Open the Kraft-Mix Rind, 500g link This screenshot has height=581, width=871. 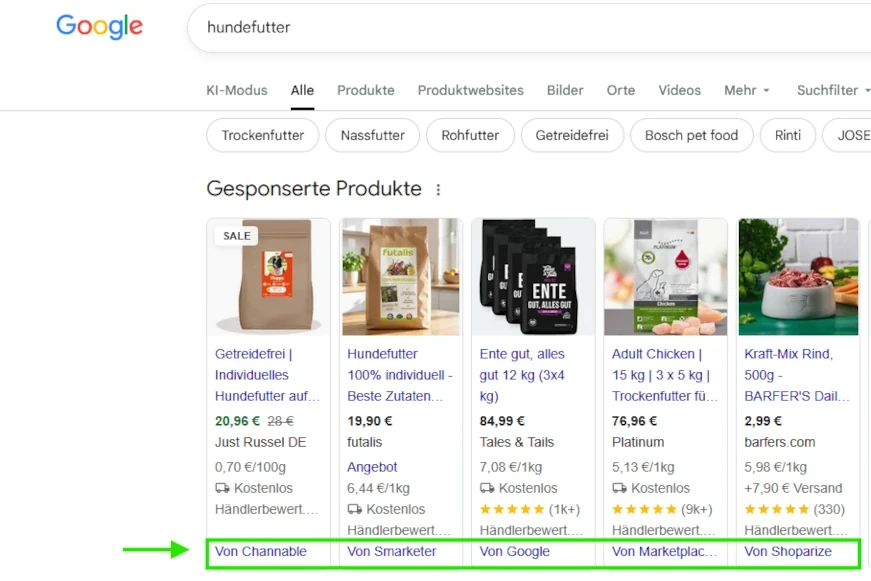tap(797, 375)
